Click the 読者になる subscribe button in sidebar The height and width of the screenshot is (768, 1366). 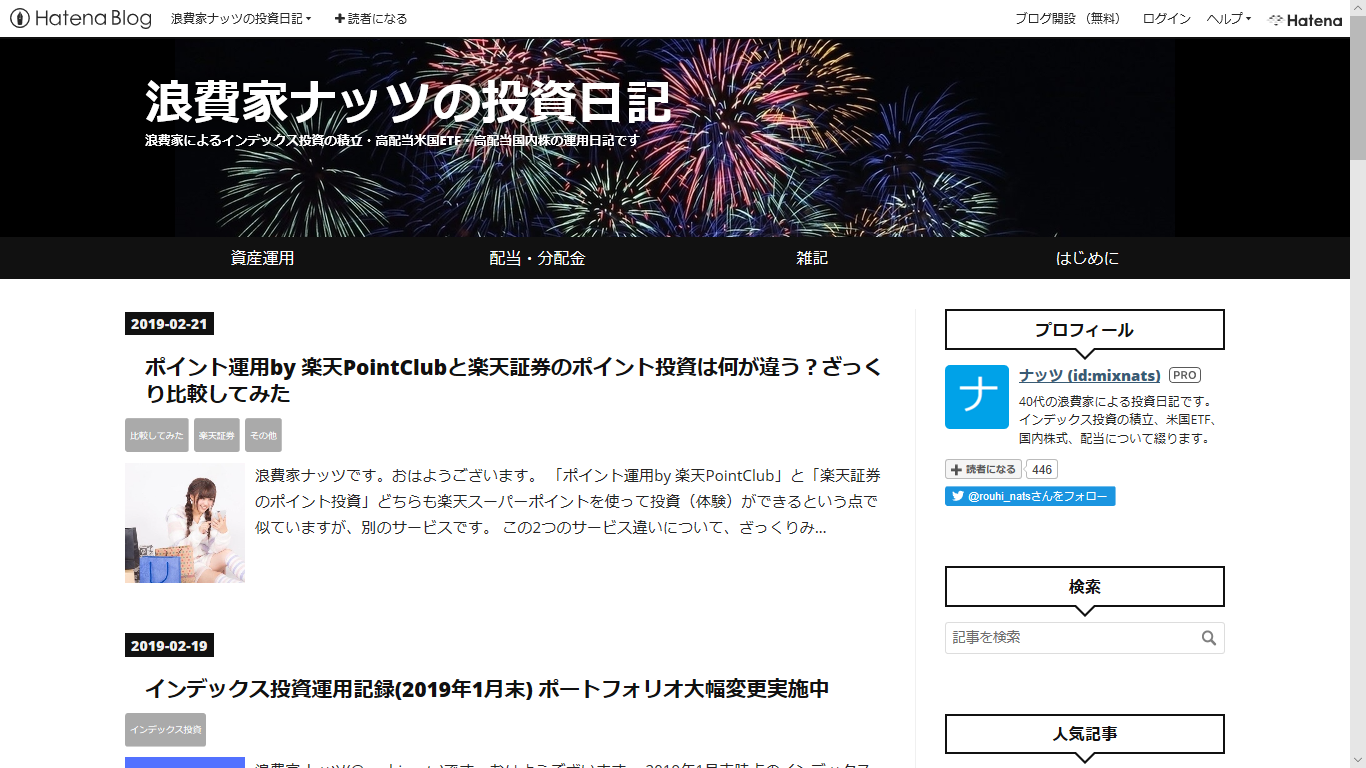(983, 469)
